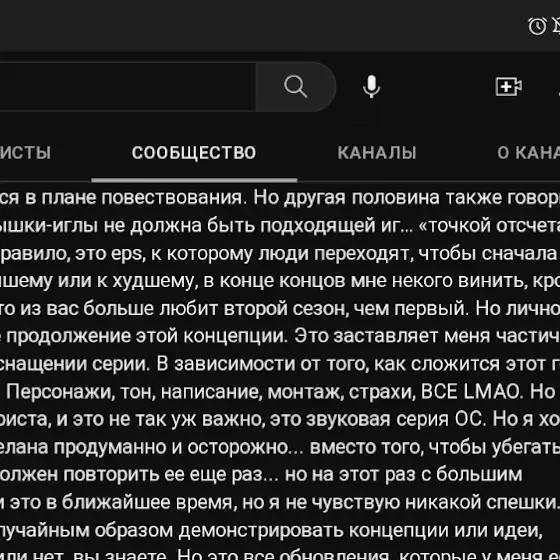Select the partially visible ПЛЕЙЛИСТЫ tab
The width and height of the screenshot is (560, 560).
point(25,153)
